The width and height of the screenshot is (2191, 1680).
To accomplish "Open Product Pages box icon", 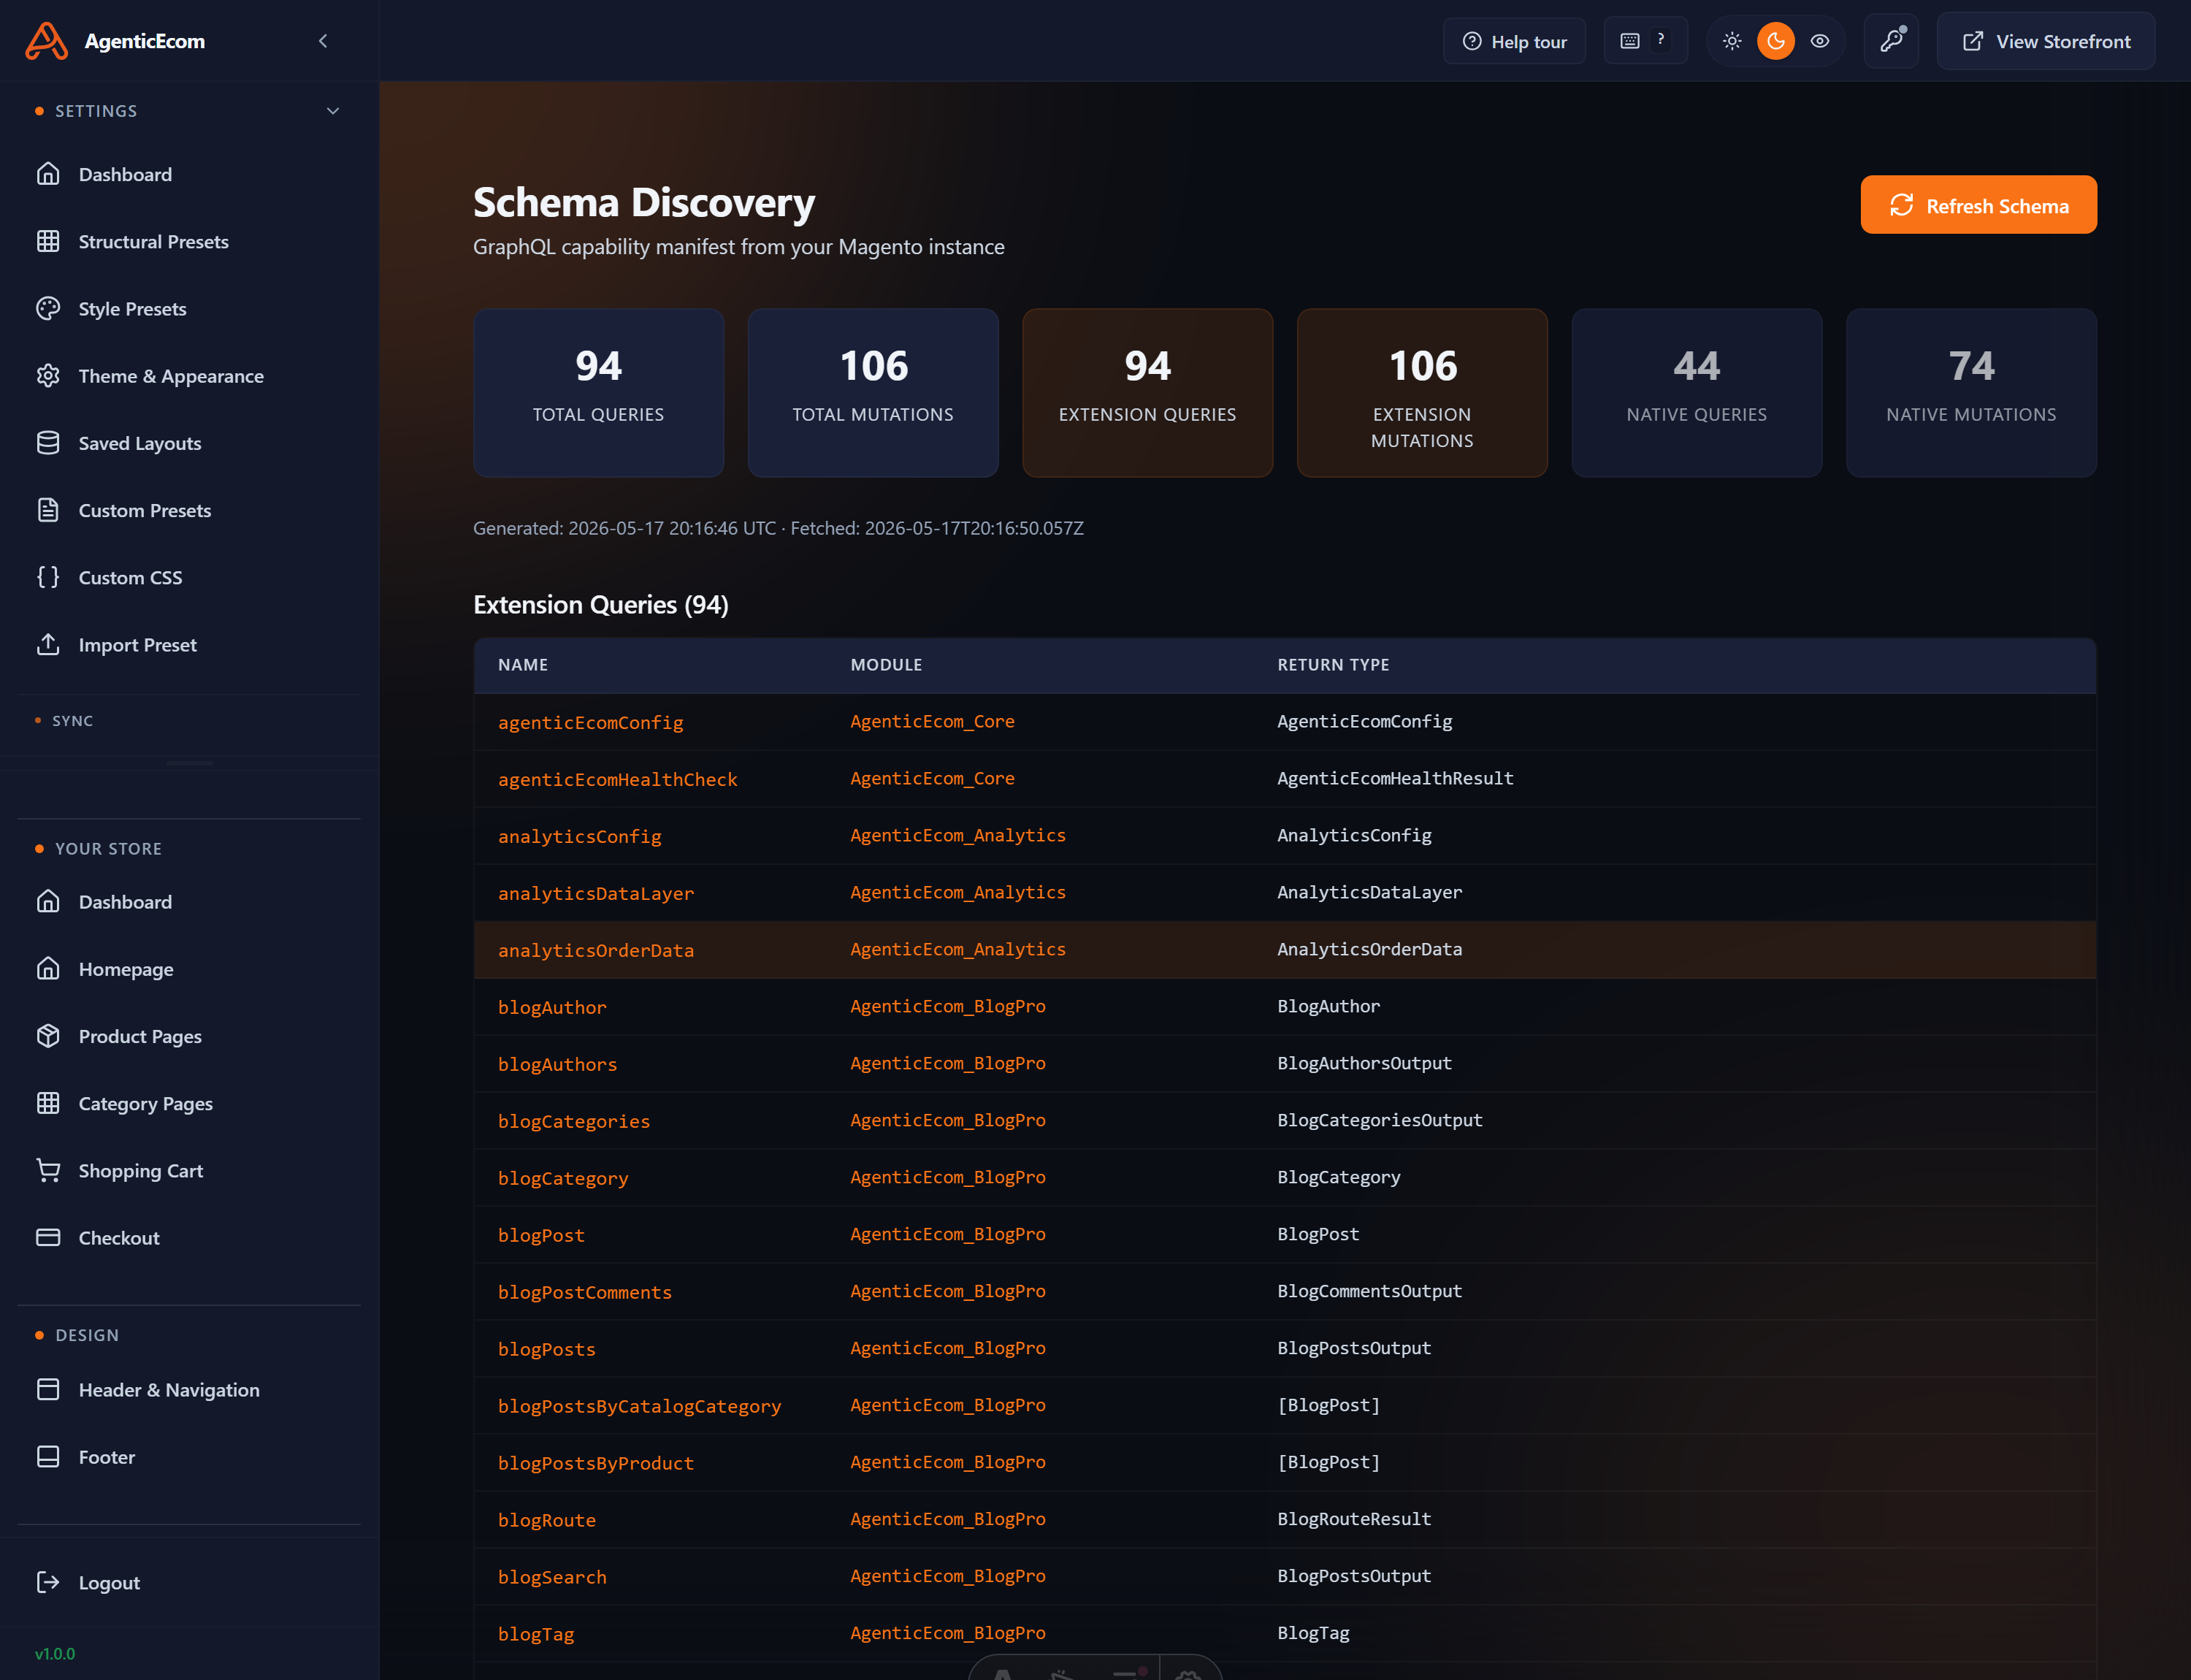I will tap(48, 1036).
